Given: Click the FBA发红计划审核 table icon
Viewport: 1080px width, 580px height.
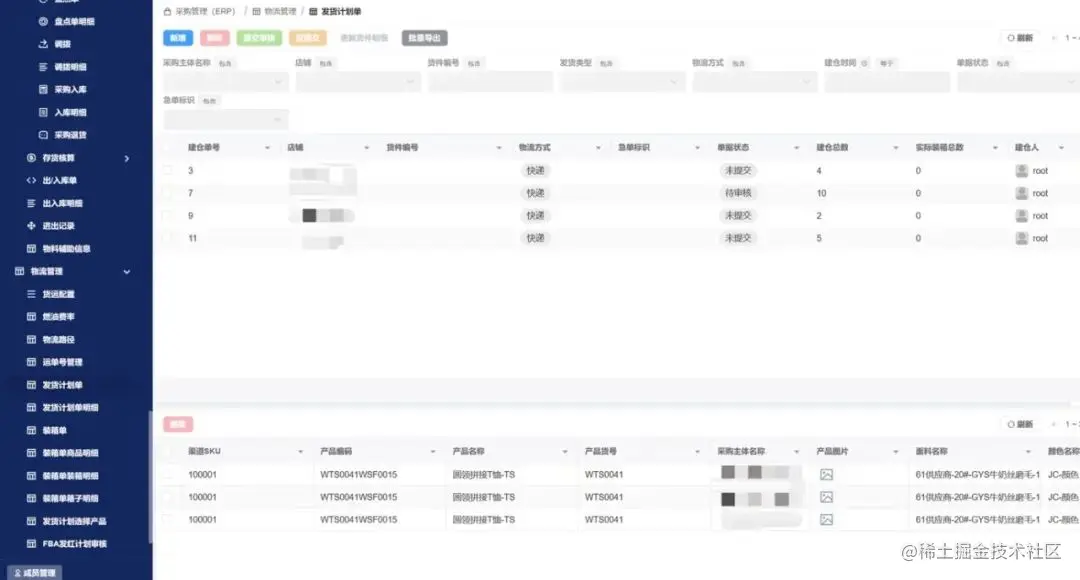Looking at the screenshot, I should [31, 543].
